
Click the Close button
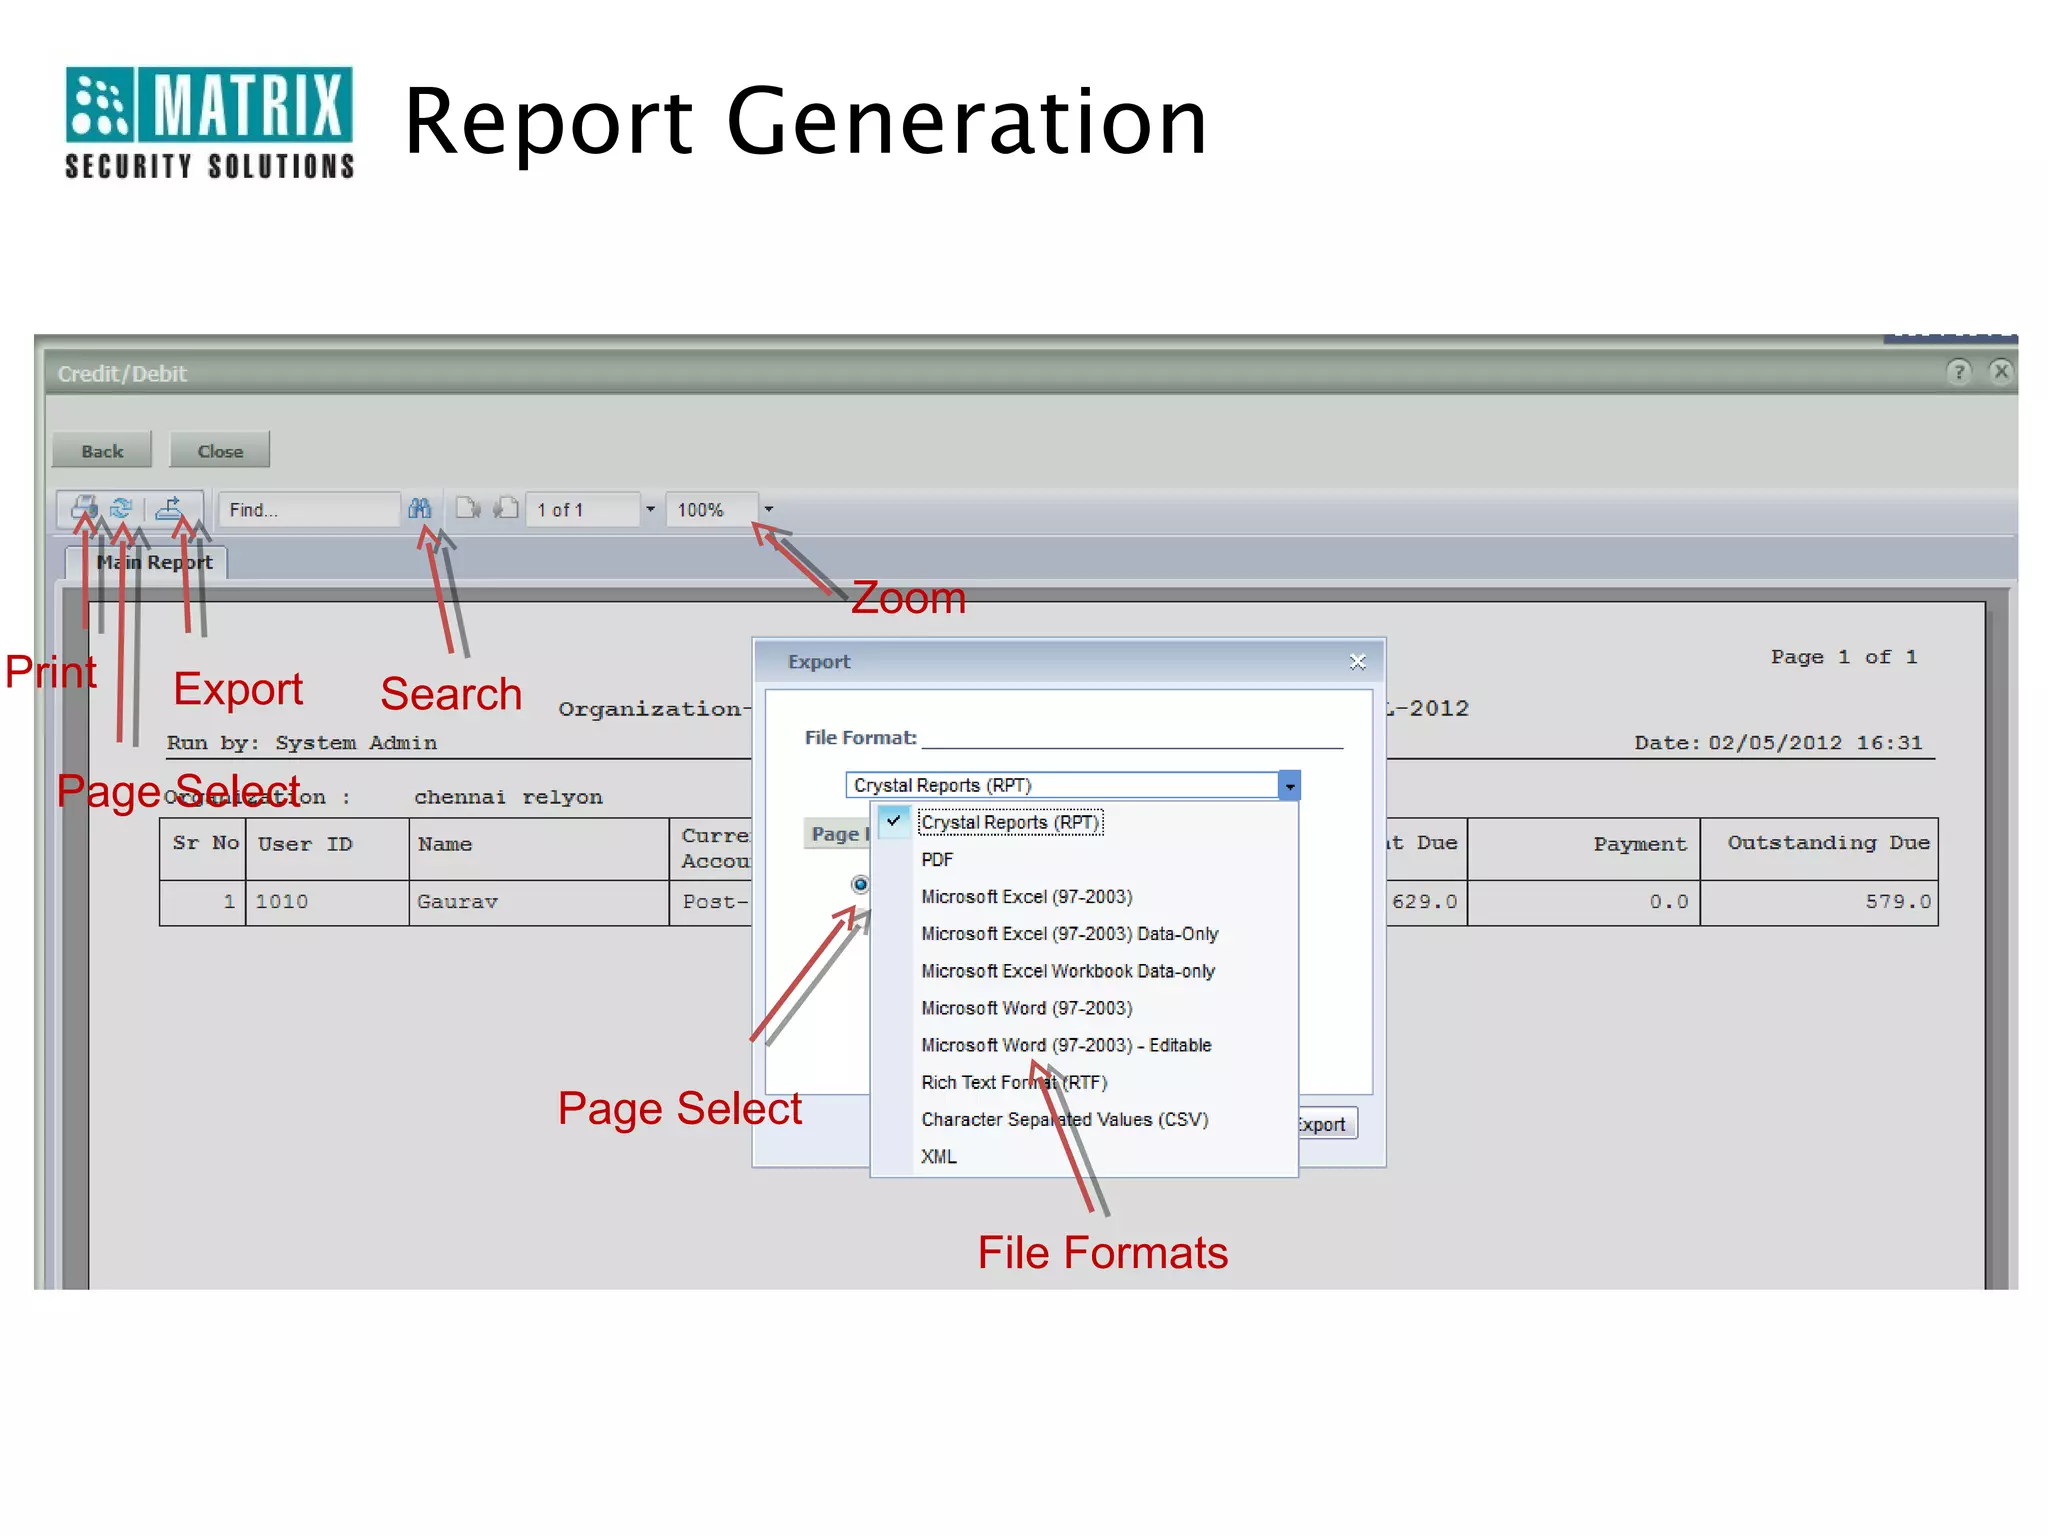220,451
